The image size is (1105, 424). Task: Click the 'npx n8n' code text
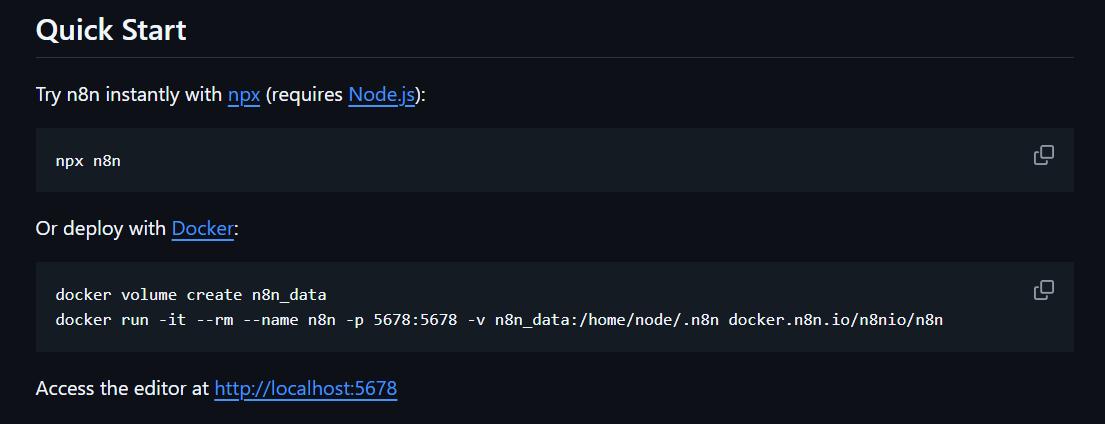[88, 161]
